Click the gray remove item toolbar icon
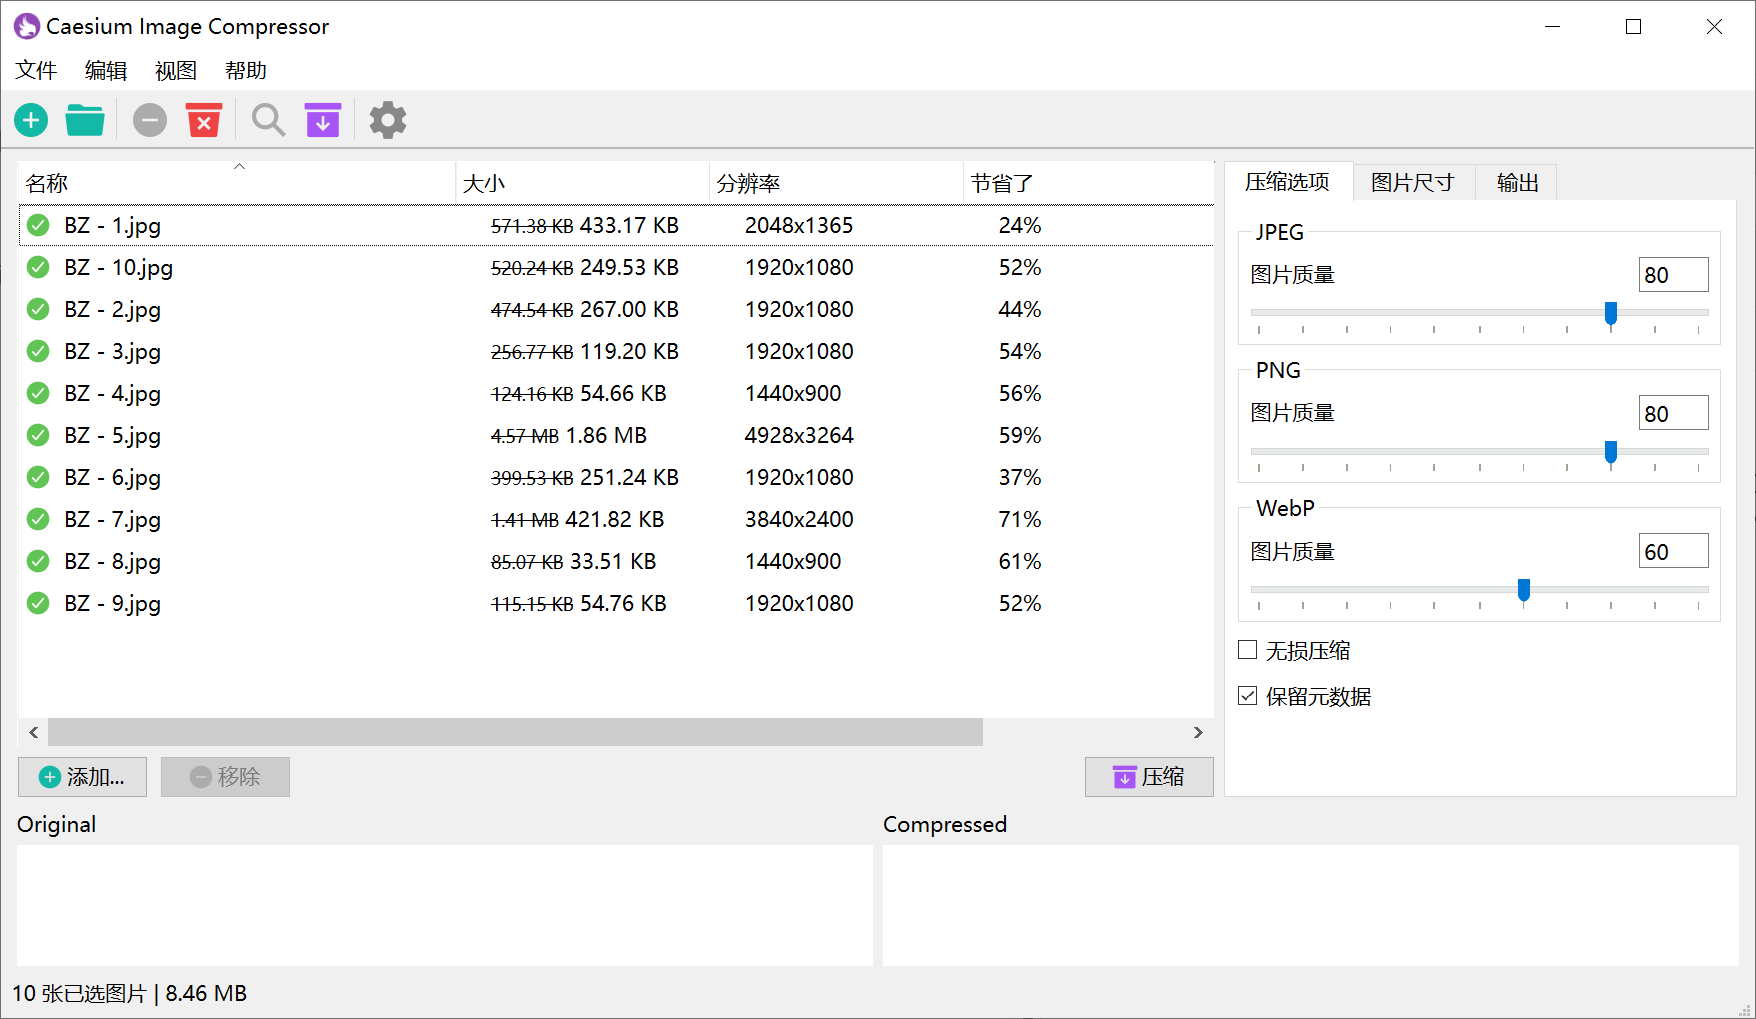This screenshot has height=1019, width=1756. [x=150, y=121]
